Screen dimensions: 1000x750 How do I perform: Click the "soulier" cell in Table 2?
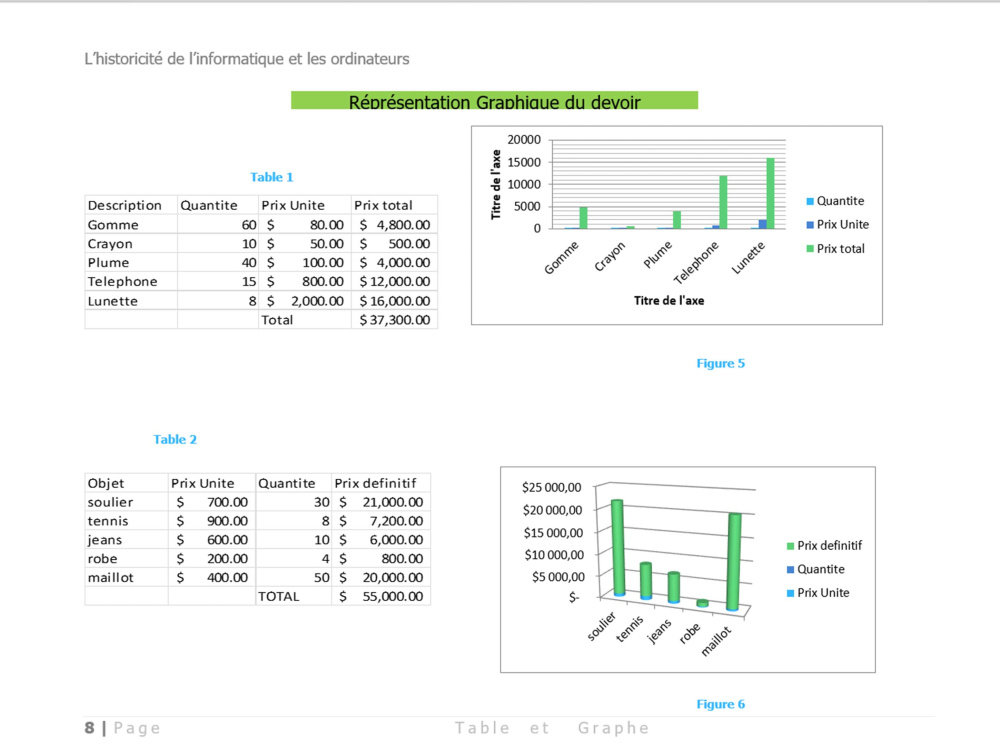[x=126, y=502]
